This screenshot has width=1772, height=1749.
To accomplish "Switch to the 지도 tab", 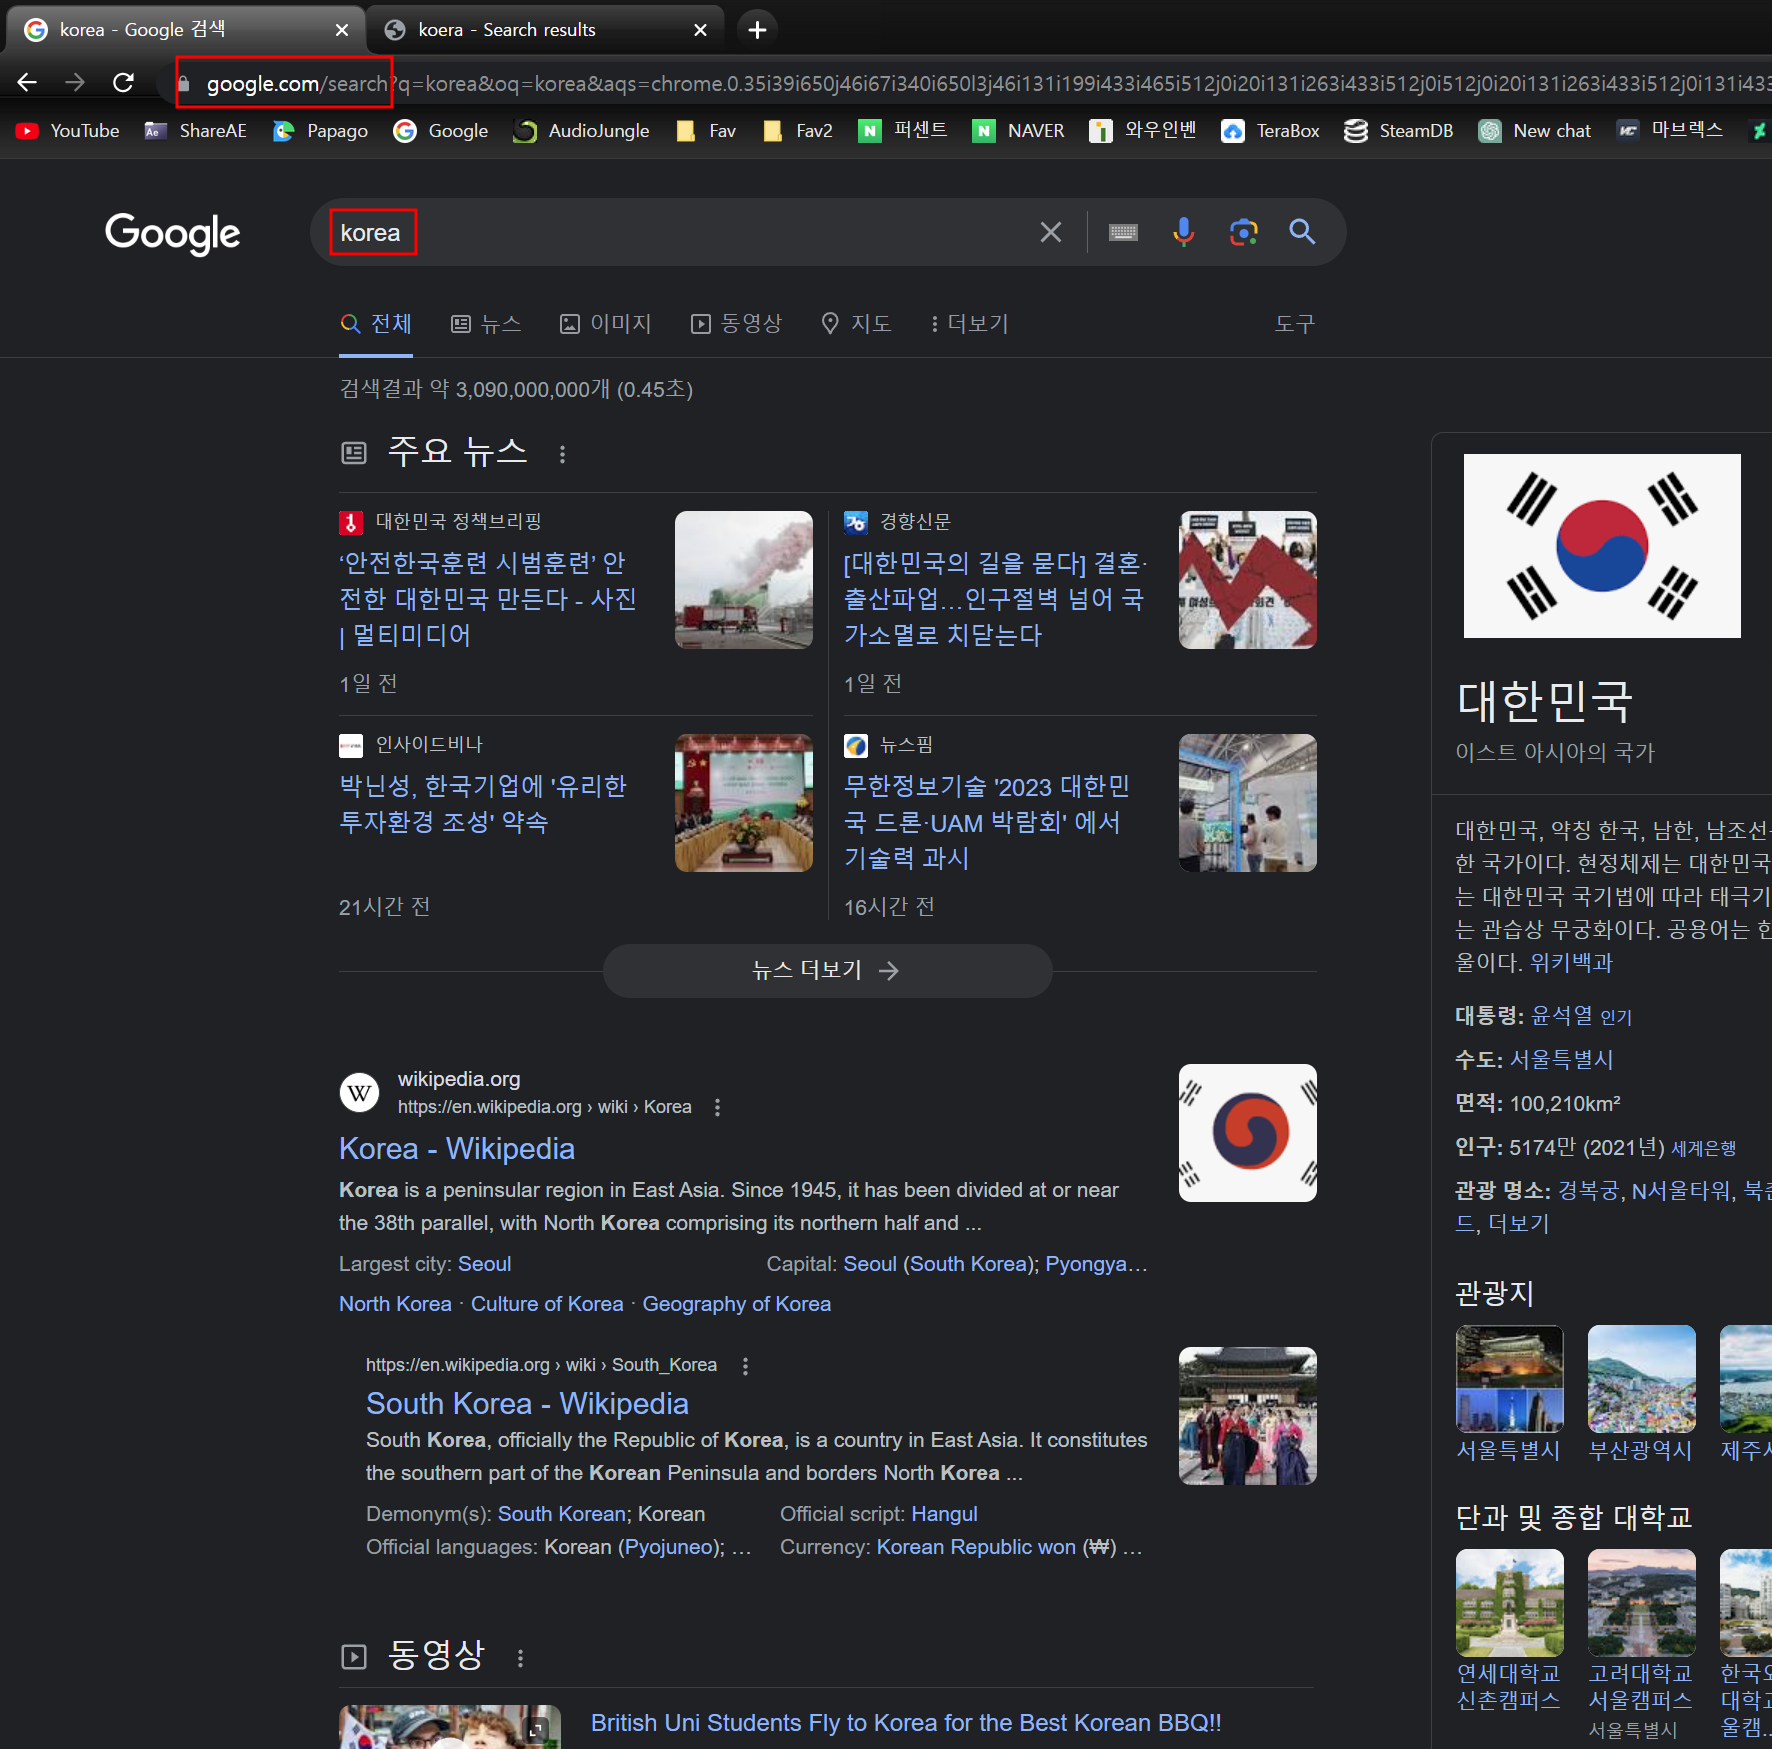I will (856, 324).
